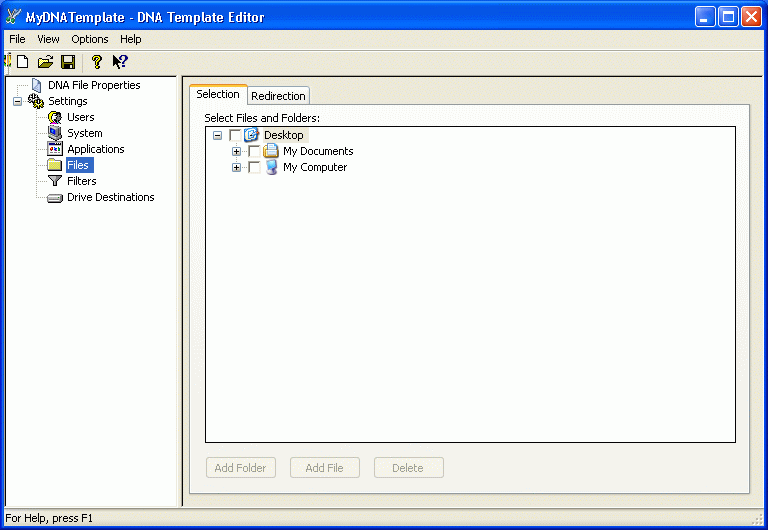The image size is (768, 530).
Task: Select DNA File Properties tree item
Action: click(x=94, y=85)
